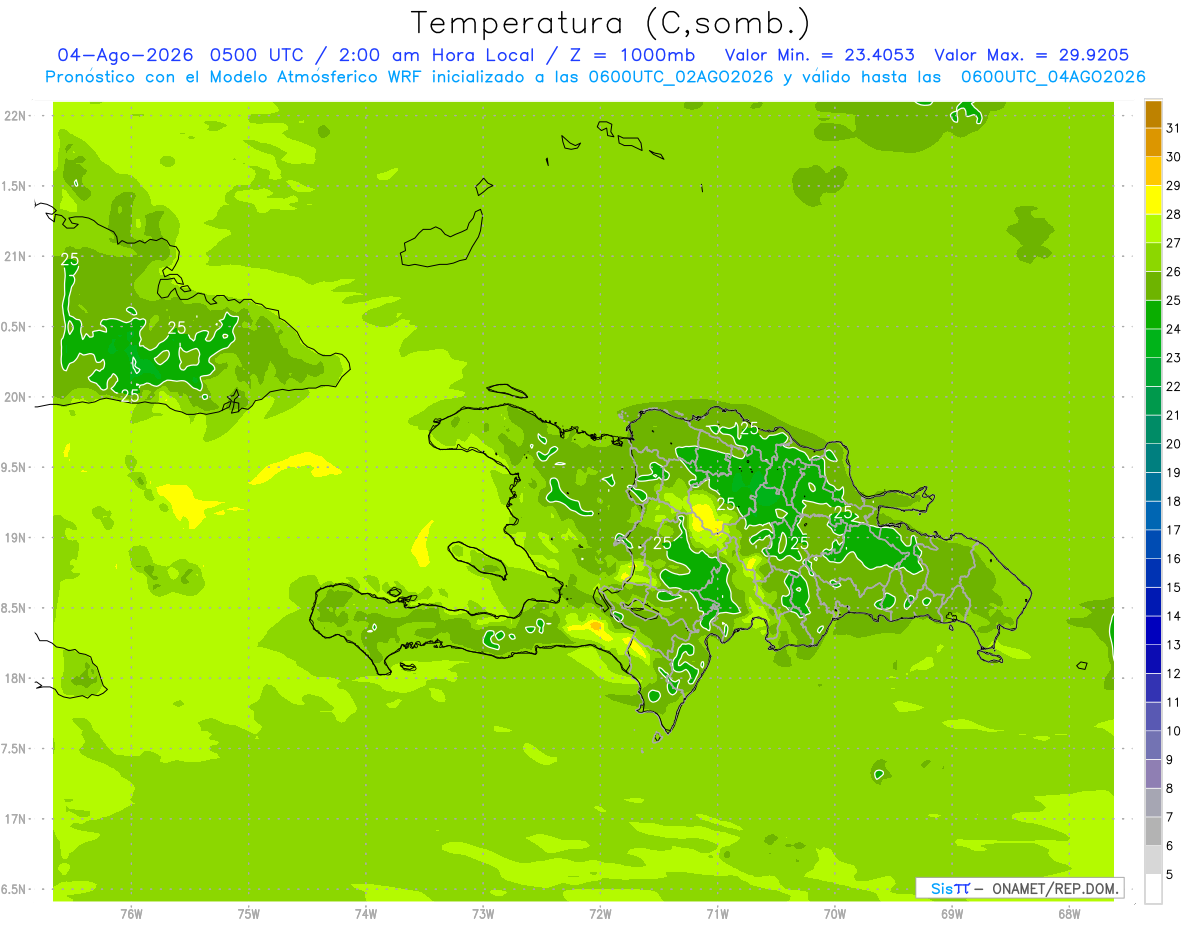Viewport: 1200px width, 927px height.
Task: Click the "Valor Min. = 23.4053" readout
Action: [x=819, y=55]
